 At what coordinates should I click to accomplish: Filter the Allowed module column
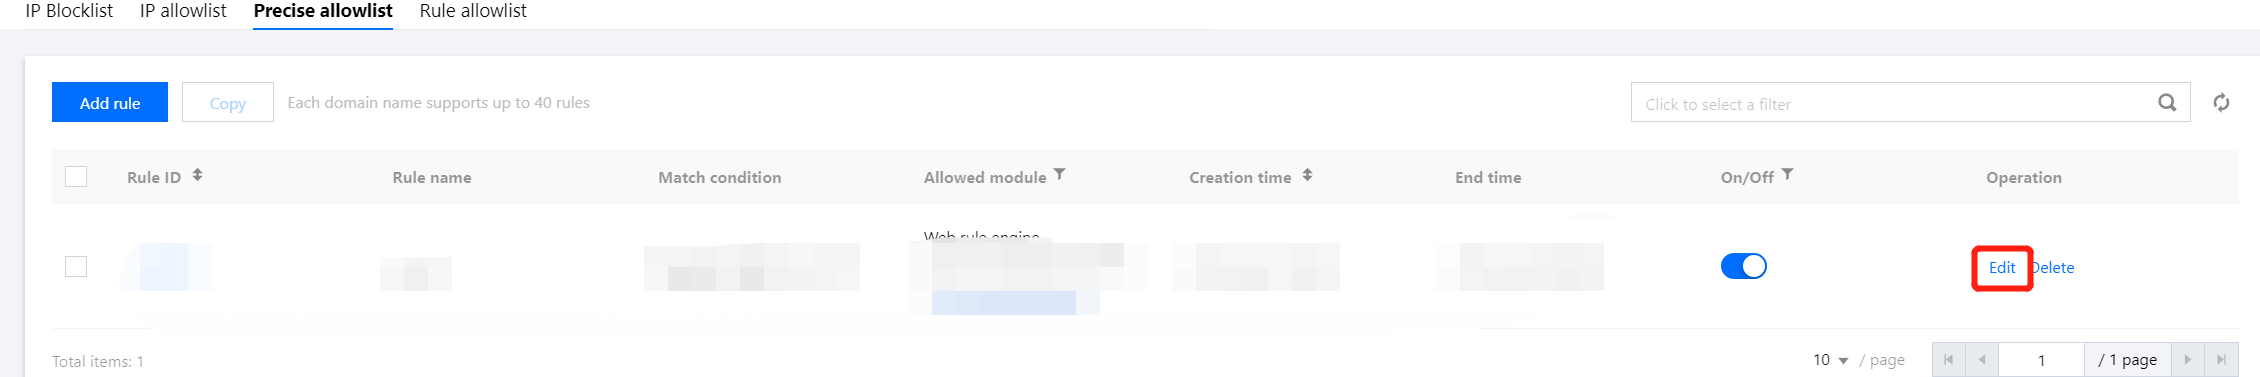(x=1060, y=175)
